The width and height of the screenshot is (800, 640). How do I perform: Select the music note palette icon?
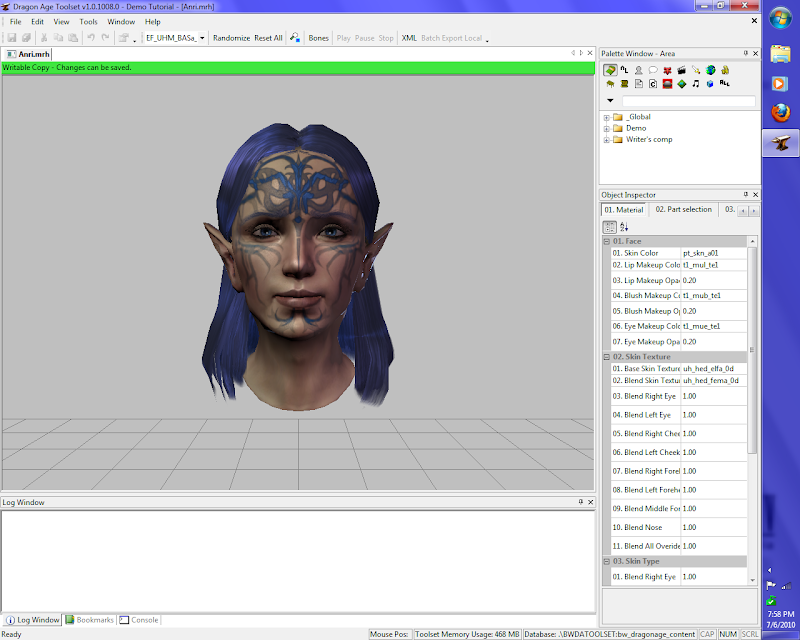coord(696,84)
